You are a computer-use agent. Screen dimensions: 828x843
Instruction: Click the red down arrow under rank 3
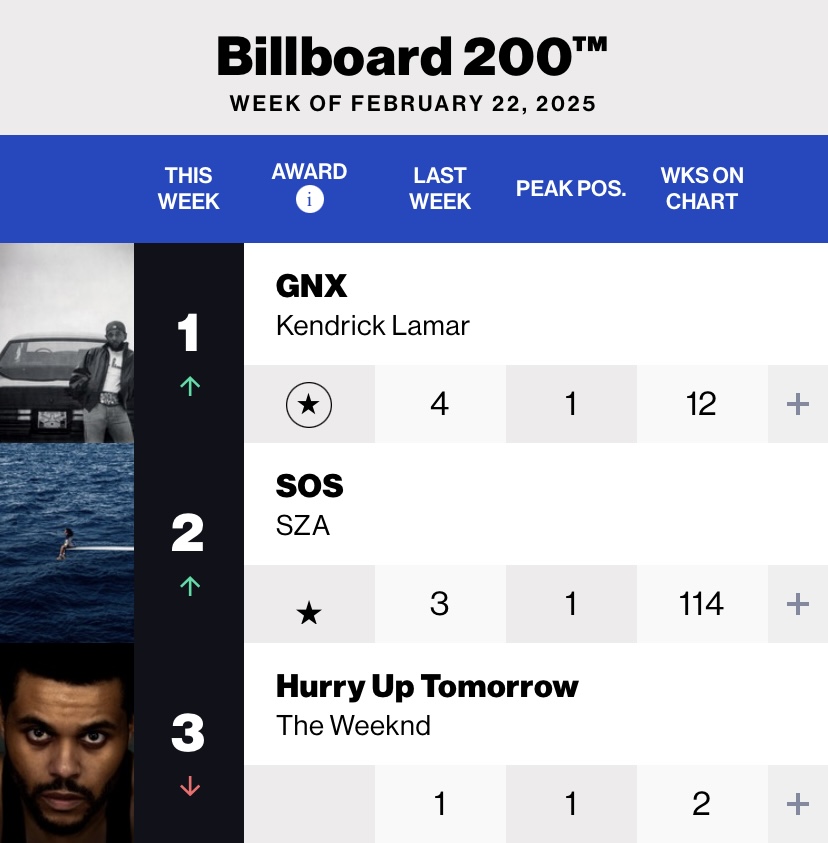(189, 787)
